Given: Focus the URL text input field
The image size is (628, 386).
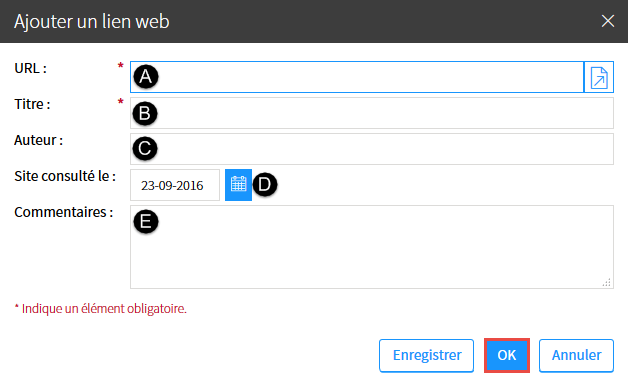Looking at the screenshot, I should click(357, 77).
